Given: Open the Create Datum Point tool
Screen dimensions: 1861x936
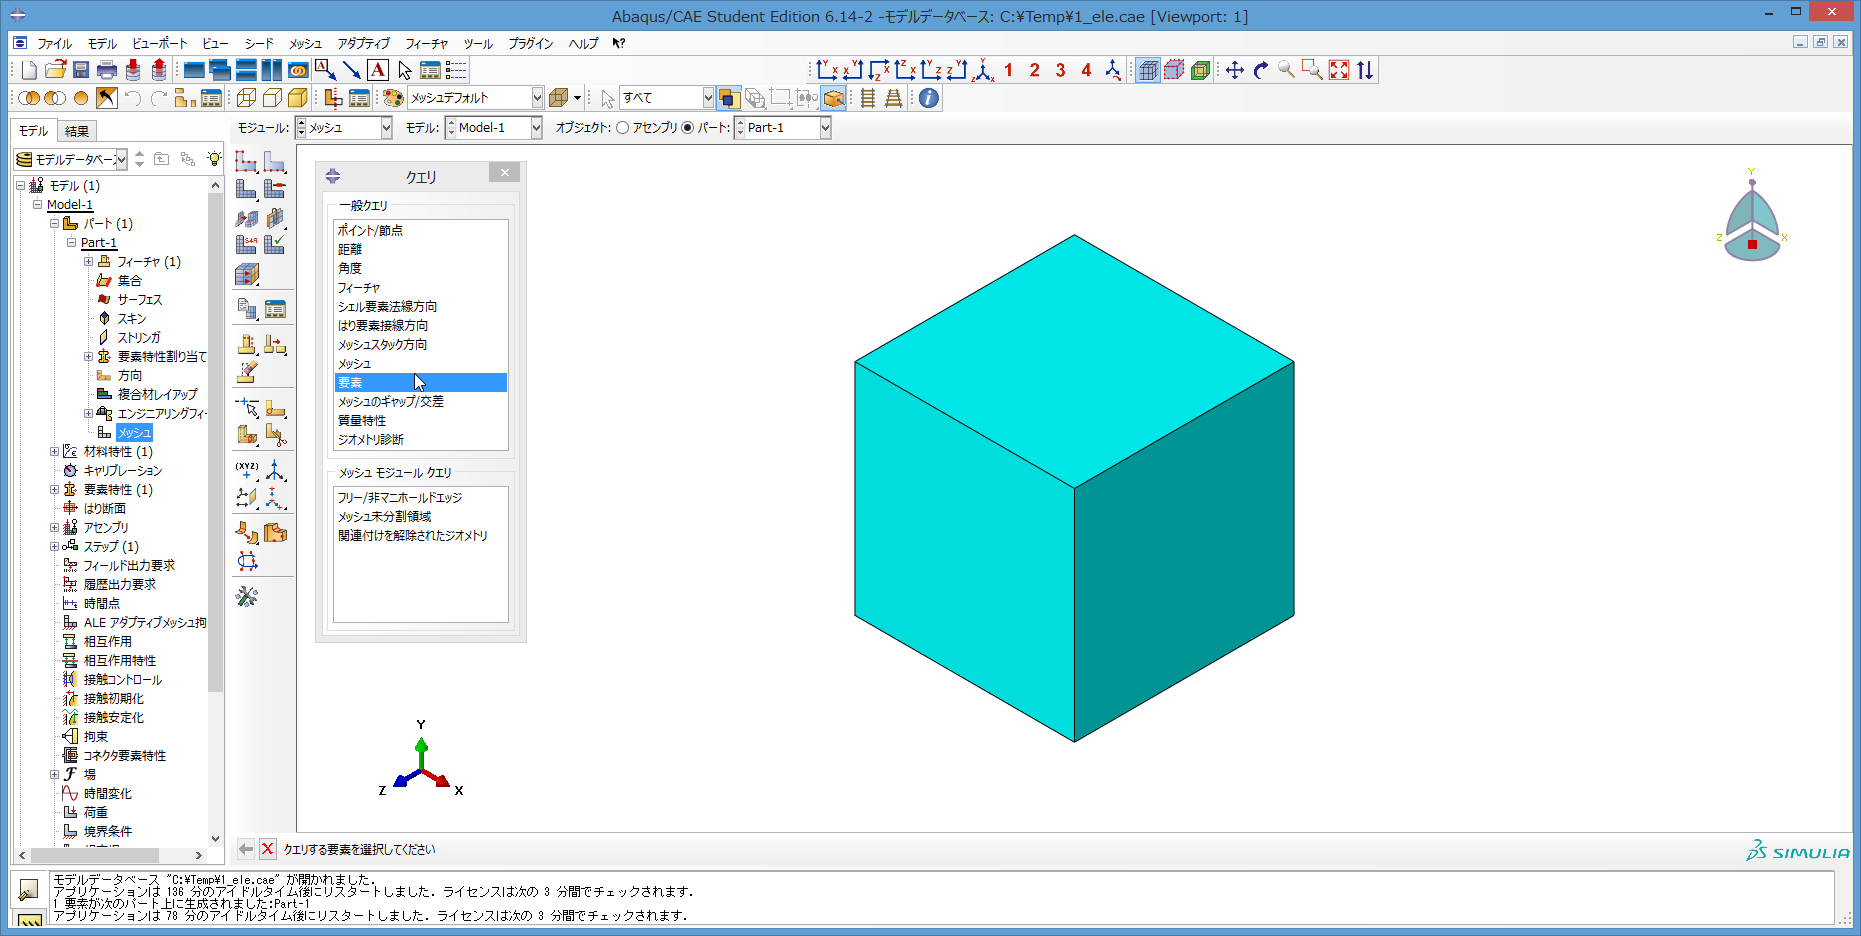Looking at the screenshot, I should (246, 470).
